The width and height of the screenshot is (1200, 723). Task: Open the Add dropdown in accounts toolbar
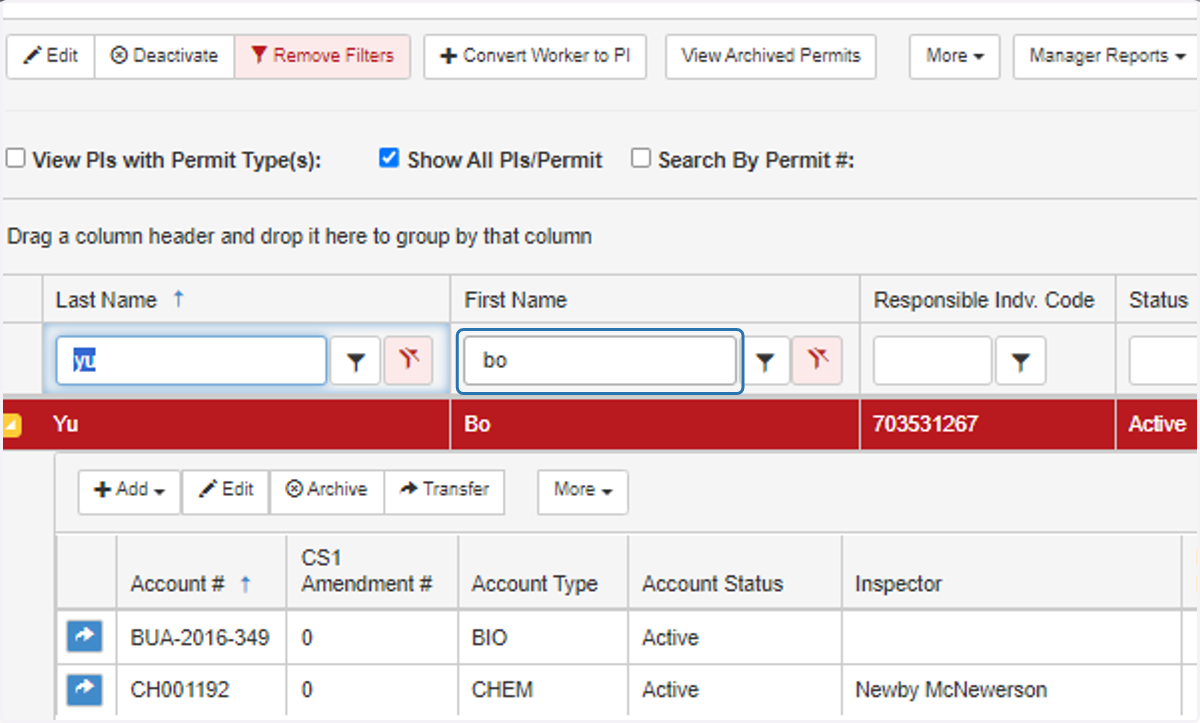(130, 490)
